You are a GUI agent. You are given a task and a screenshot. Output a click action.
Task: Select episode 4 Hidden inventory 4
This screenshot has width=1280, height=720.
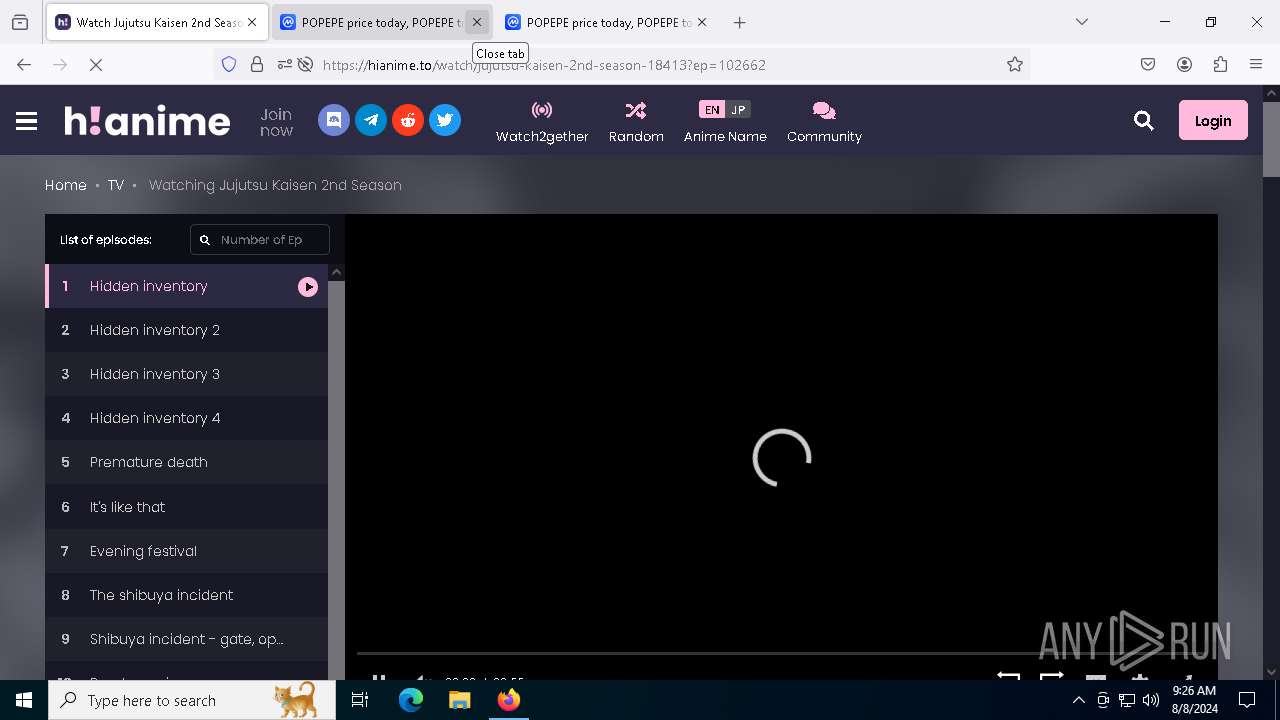(186, 418)
